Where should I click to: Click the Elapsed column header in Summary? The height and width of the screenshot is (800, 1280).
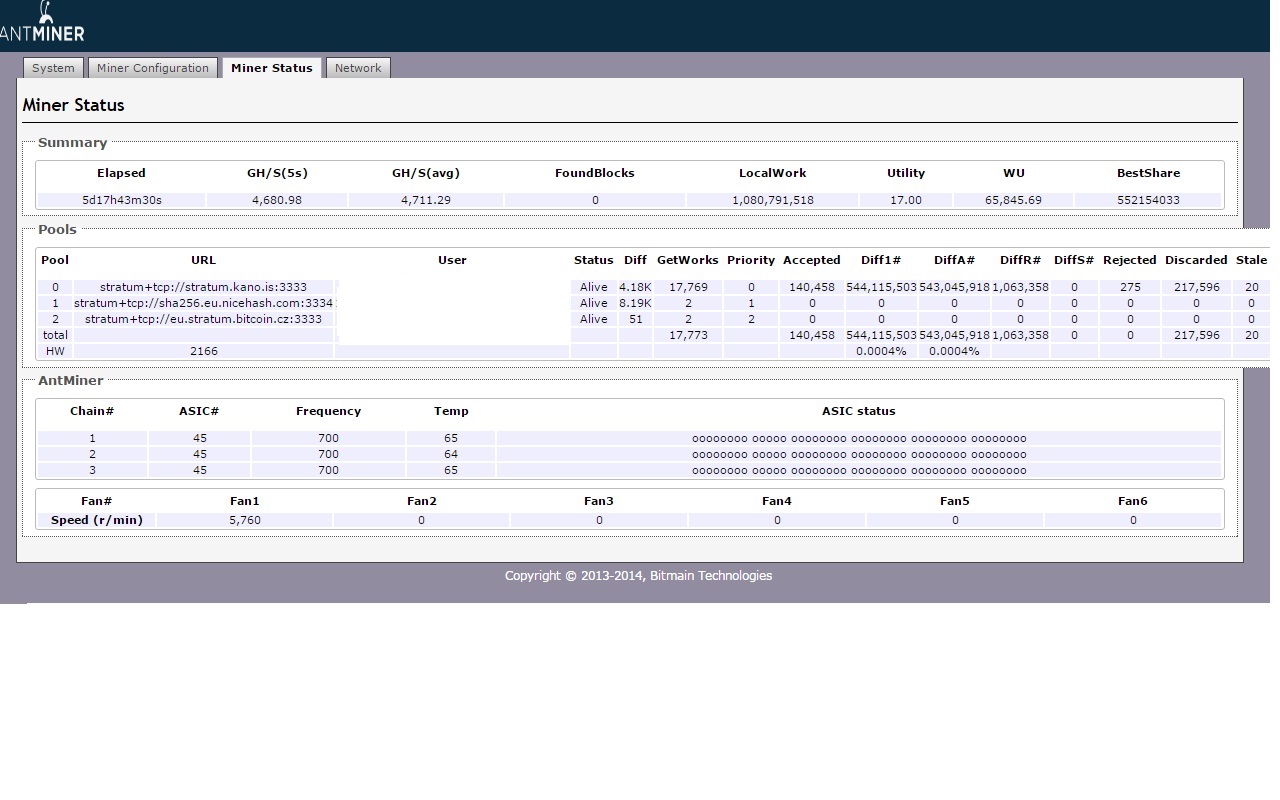[121, 173]
